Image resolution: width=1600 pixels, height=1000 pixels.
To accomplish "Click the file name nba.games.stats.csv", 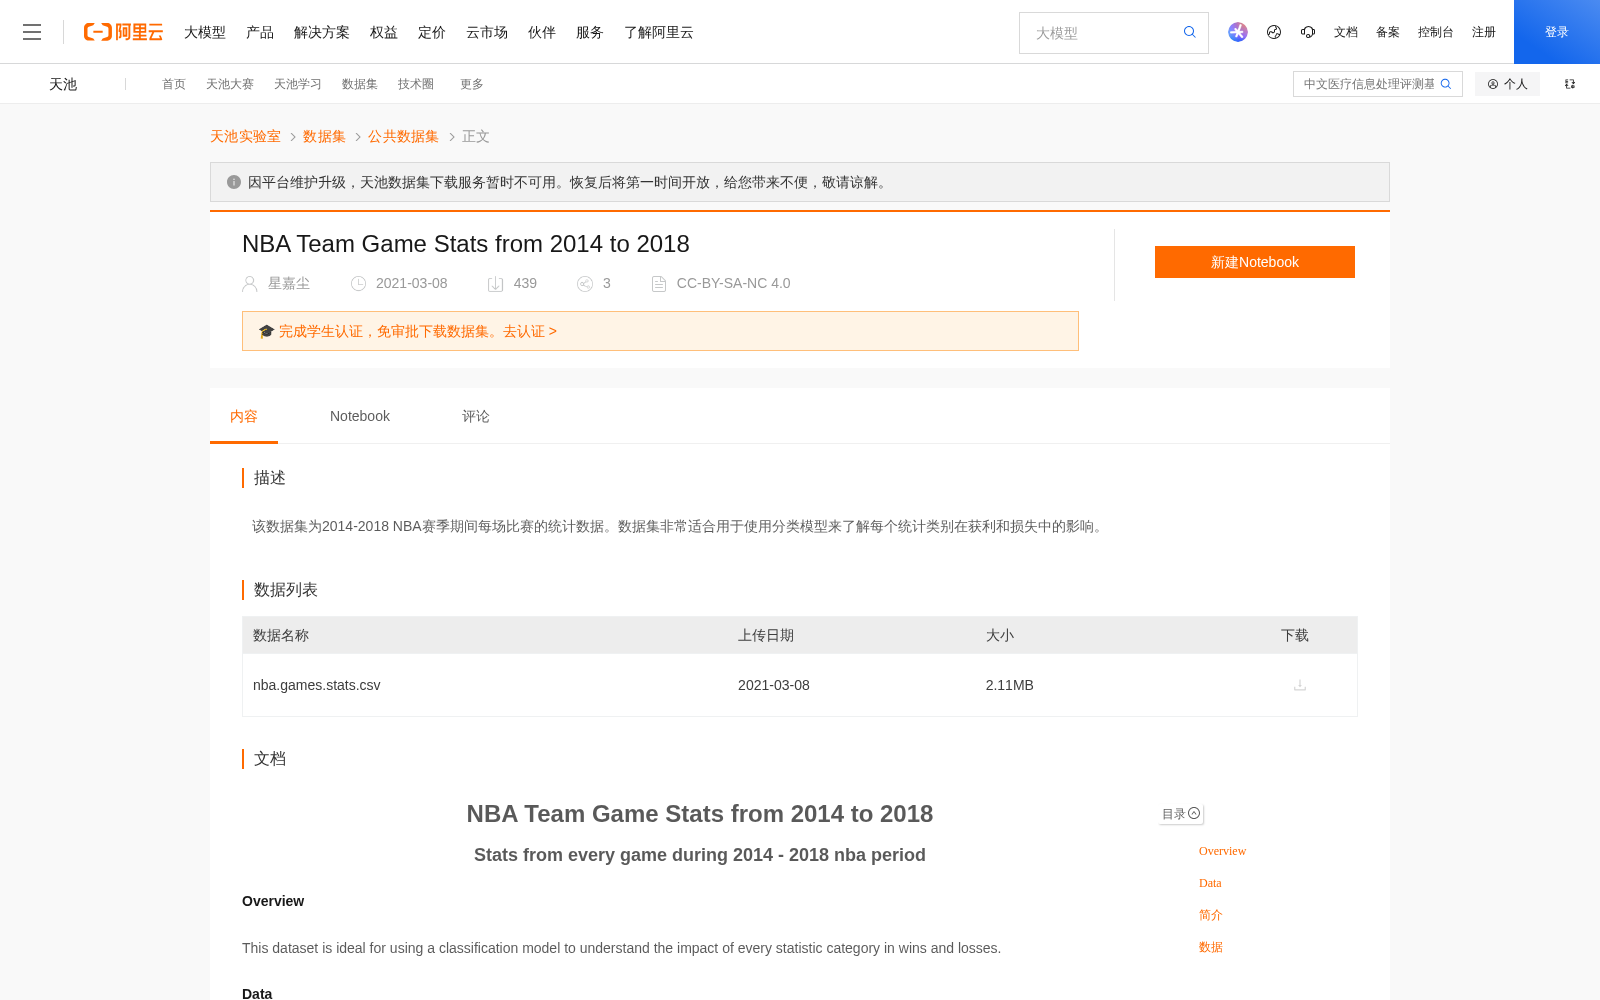I will [x=317, y=685].
